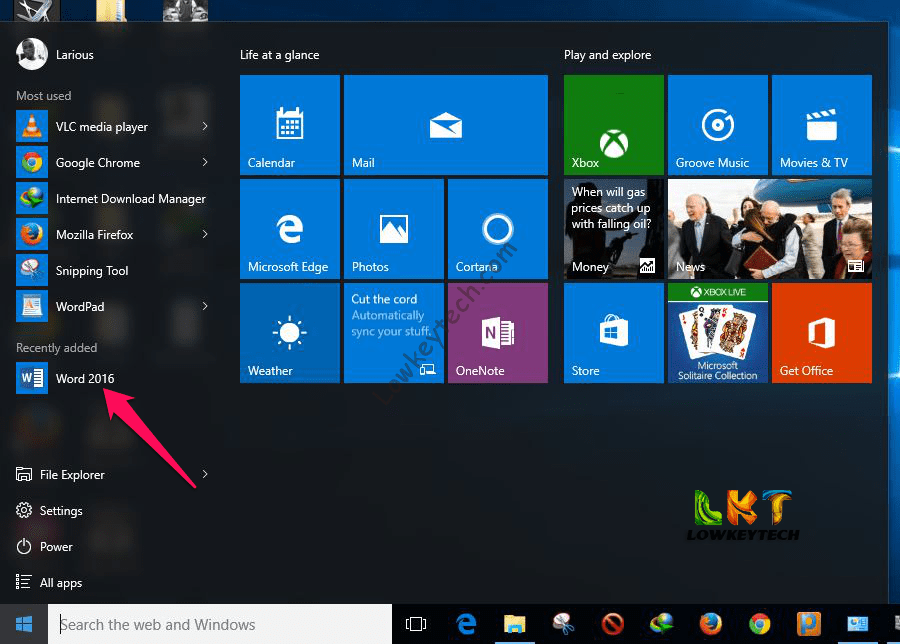Open the Money tile about gas prices
Screen dimensions: 900x644
pos(614,229)
